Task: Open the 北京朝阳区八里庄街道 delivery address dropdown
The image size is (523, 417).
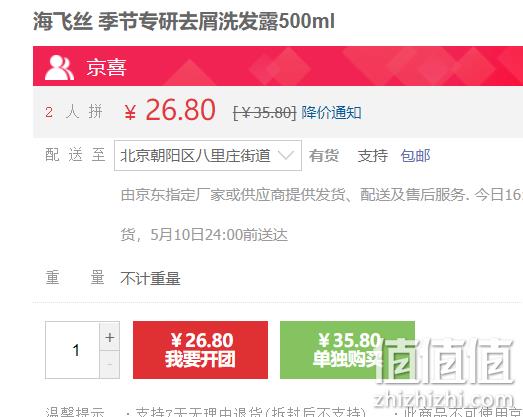Action: click(x=208, y=155)
